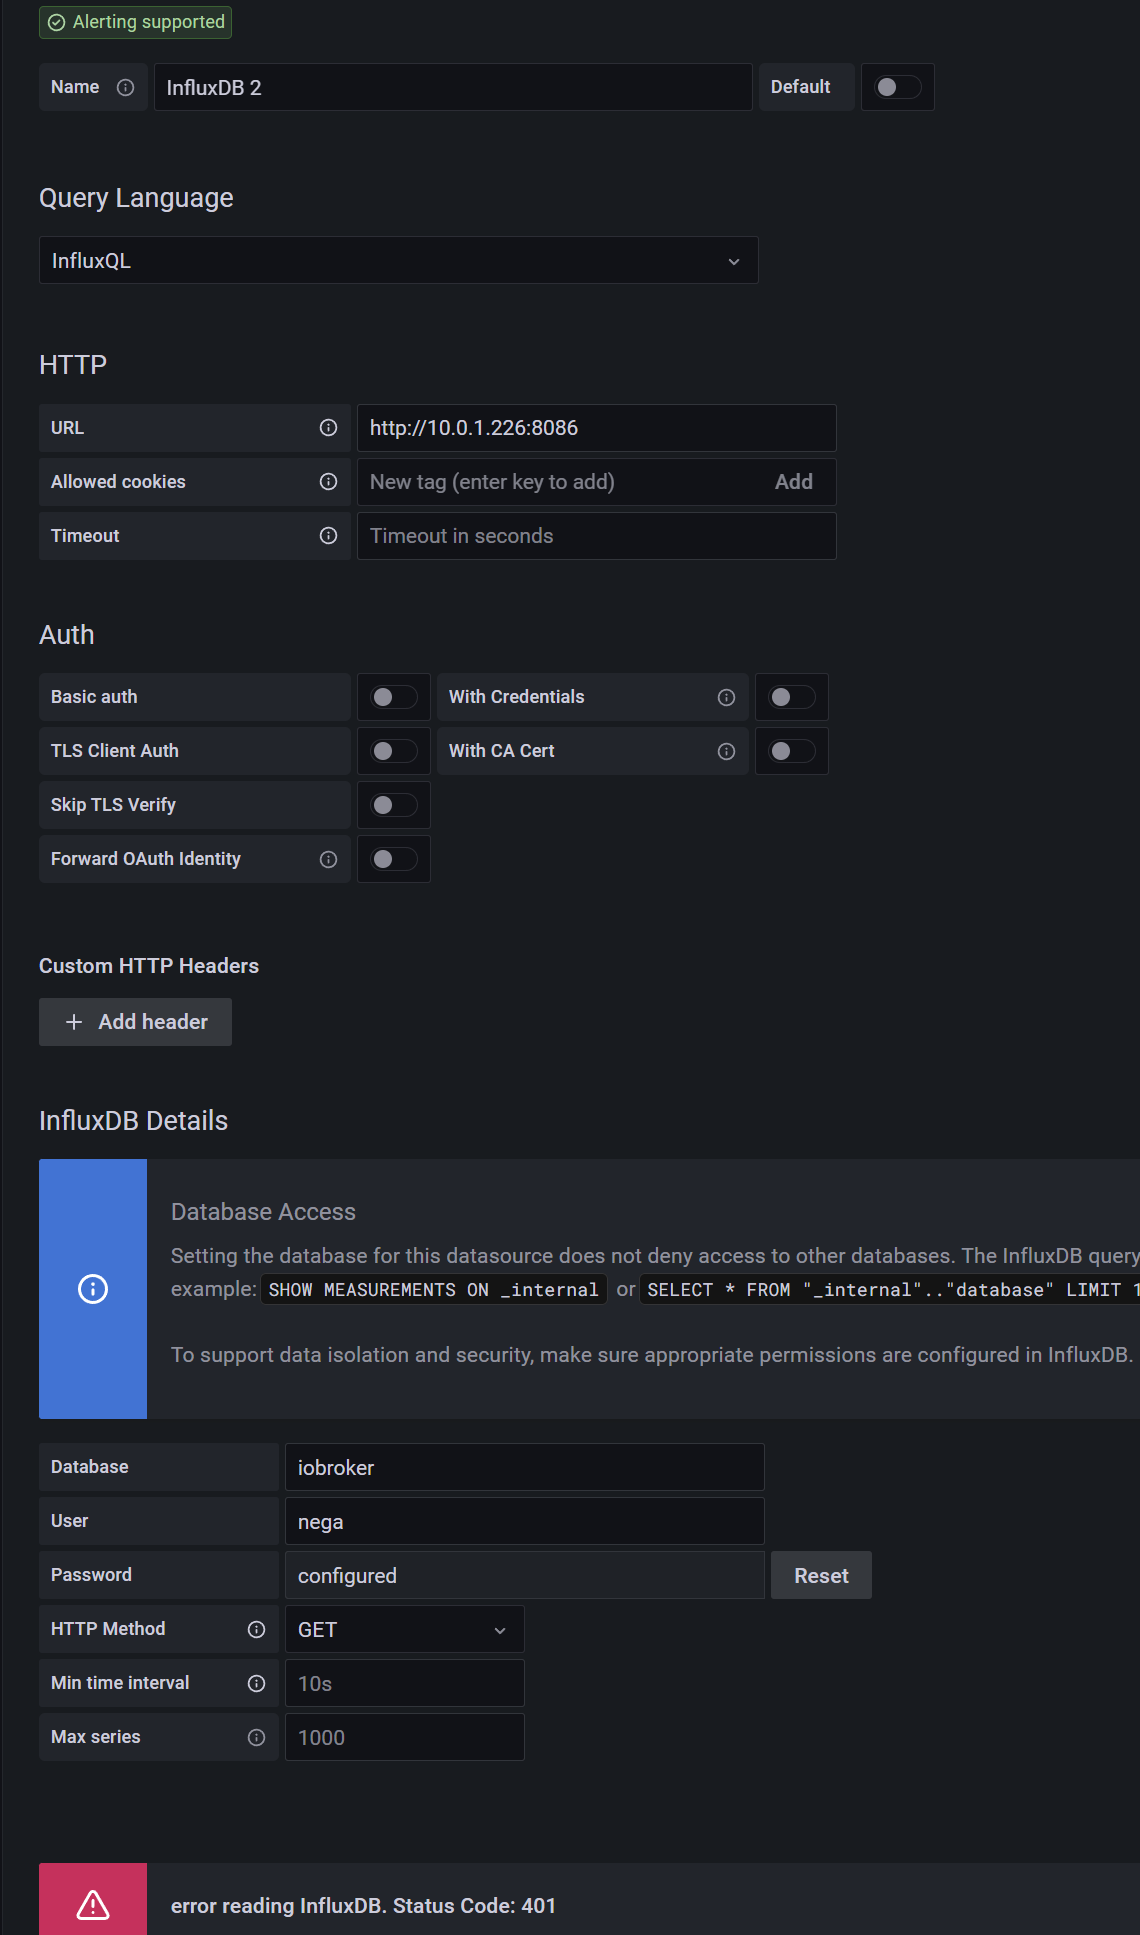The image size is (1140, 1935).
Task: Click the SHOW MEASUREMENTS ON _internal code
Action: 433,1290
